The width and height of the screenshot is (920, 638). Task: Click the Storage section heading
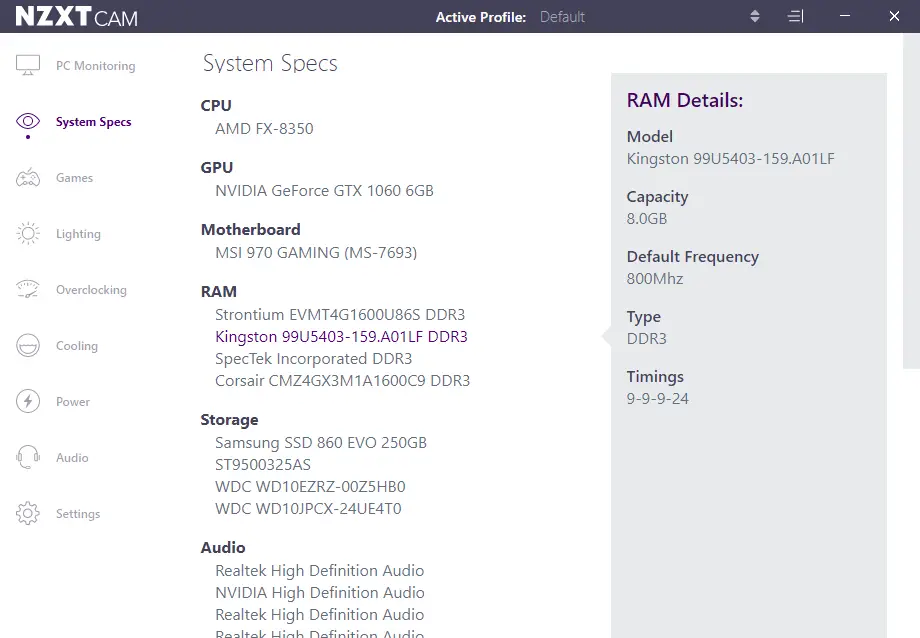pyautogui.click(x=229, y=420)
